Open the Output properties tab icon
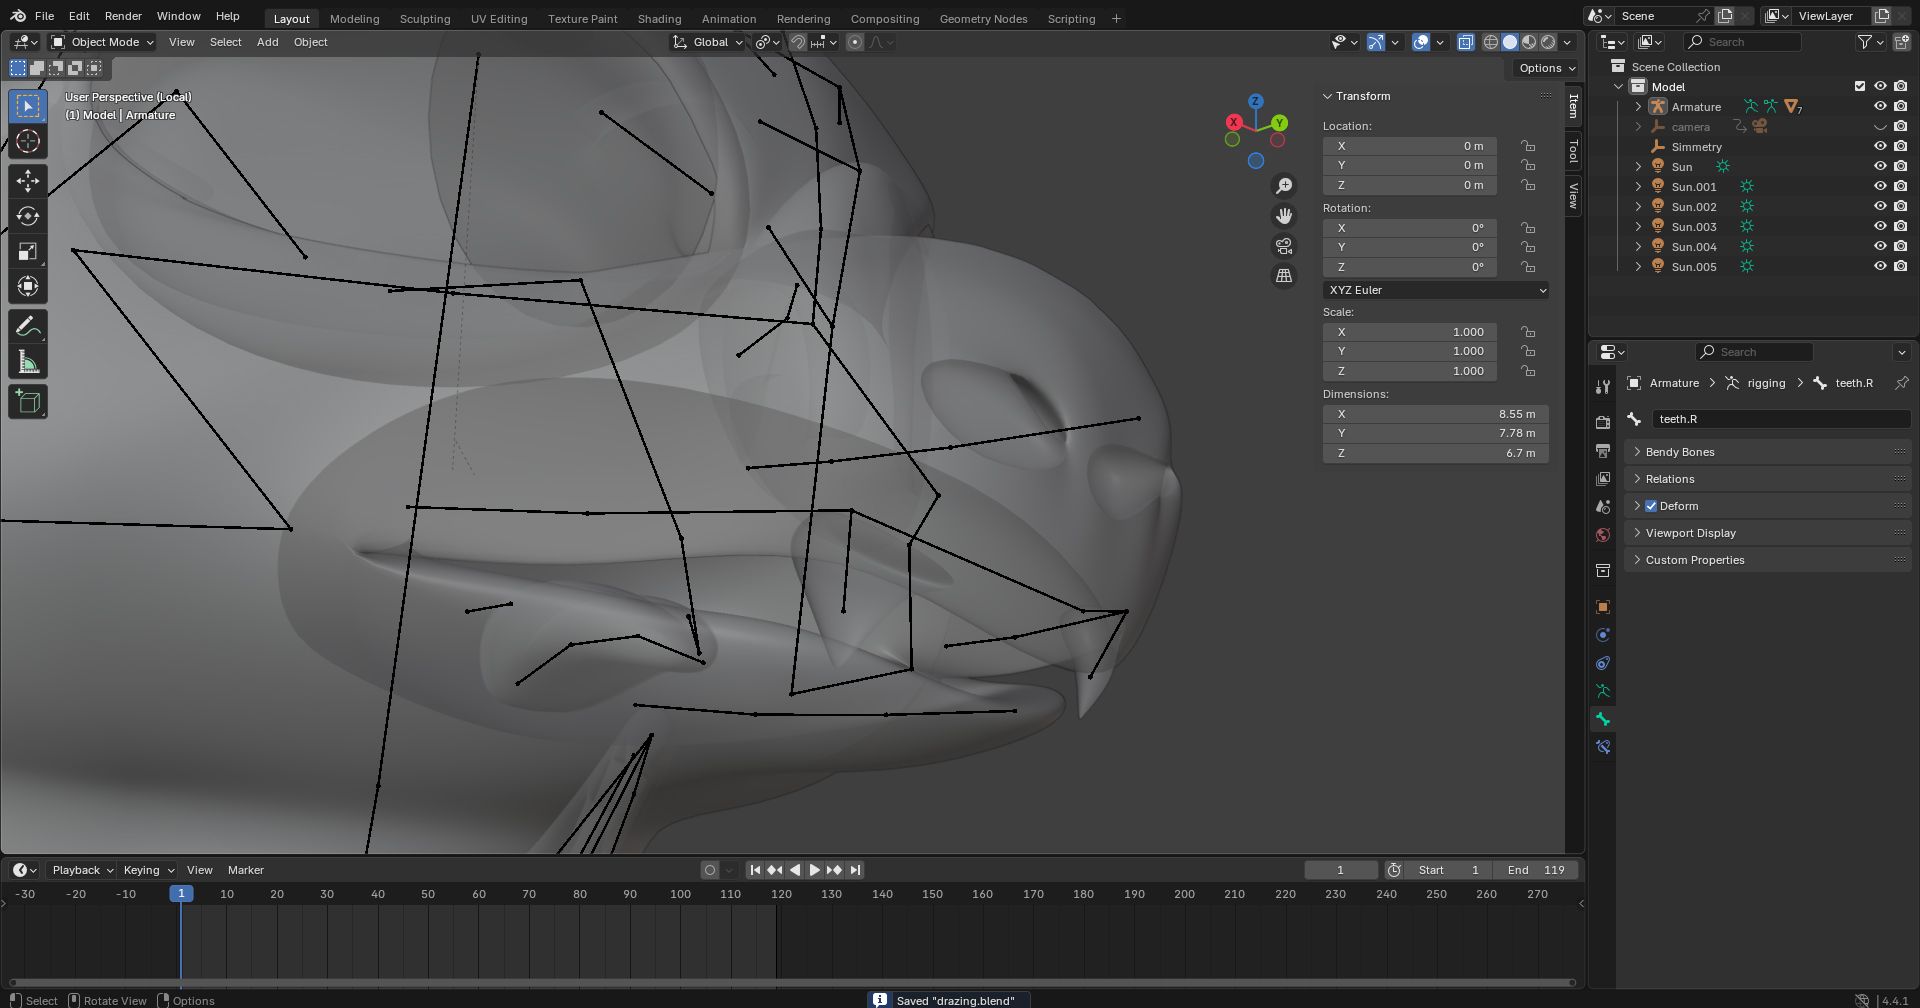Screen dimensions: 1920x1008 coord(1603,451)
